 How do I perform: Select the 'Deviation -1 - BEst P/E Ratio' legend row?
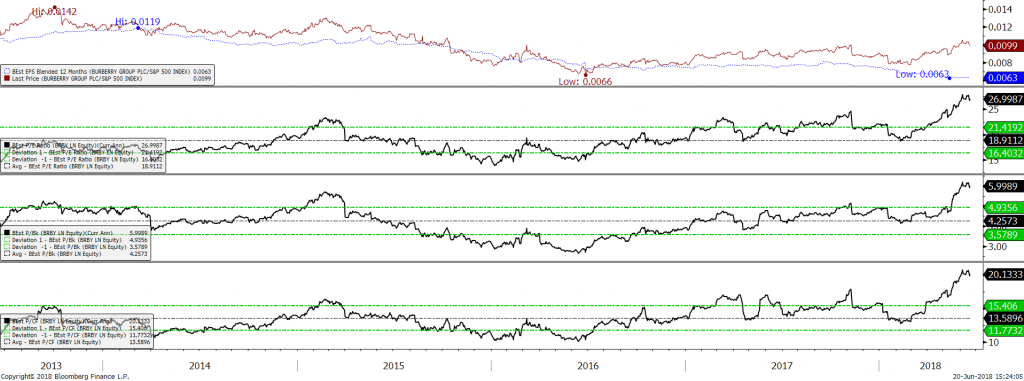pos(85,159)
